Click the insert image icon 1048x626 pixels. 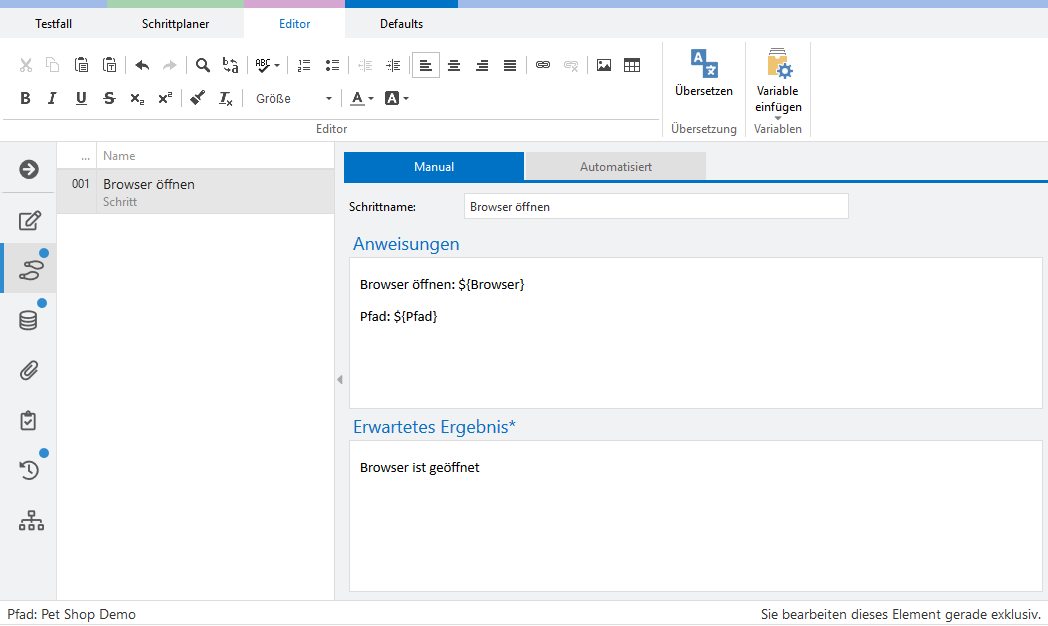tap(604, 65)
